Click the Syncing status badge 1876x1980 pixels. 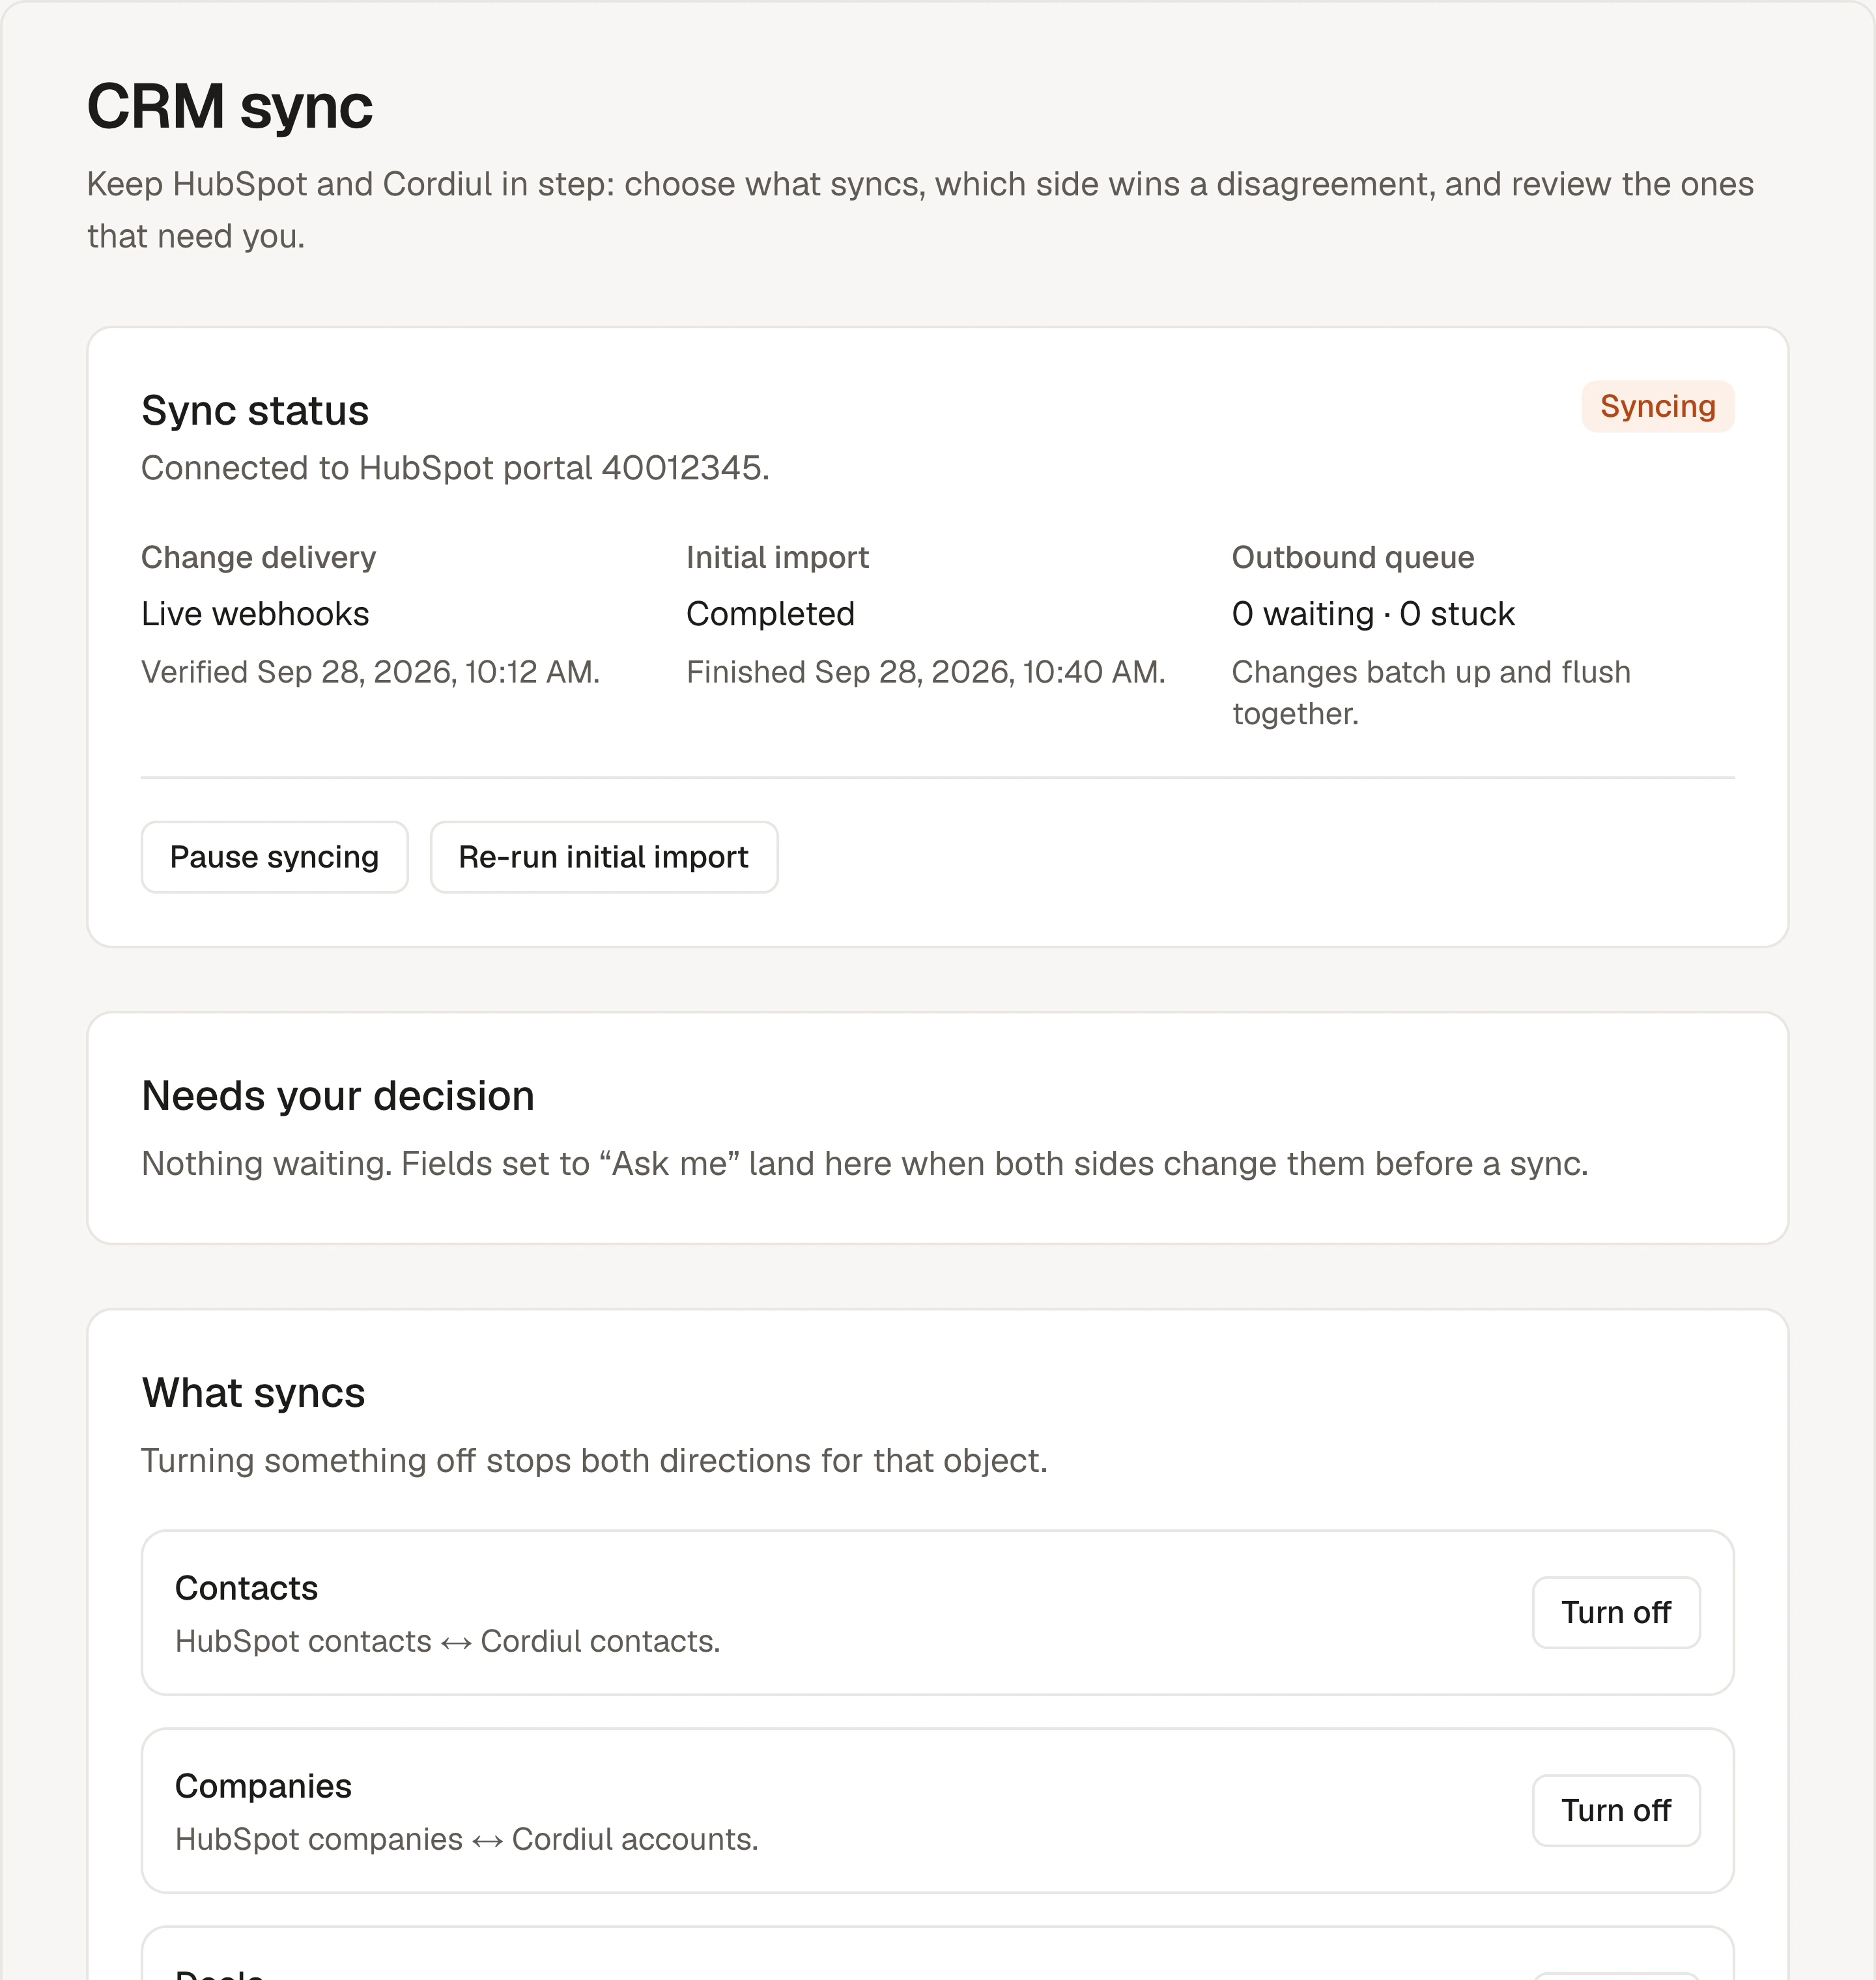pyautogui.click(x=1657, y=406)
